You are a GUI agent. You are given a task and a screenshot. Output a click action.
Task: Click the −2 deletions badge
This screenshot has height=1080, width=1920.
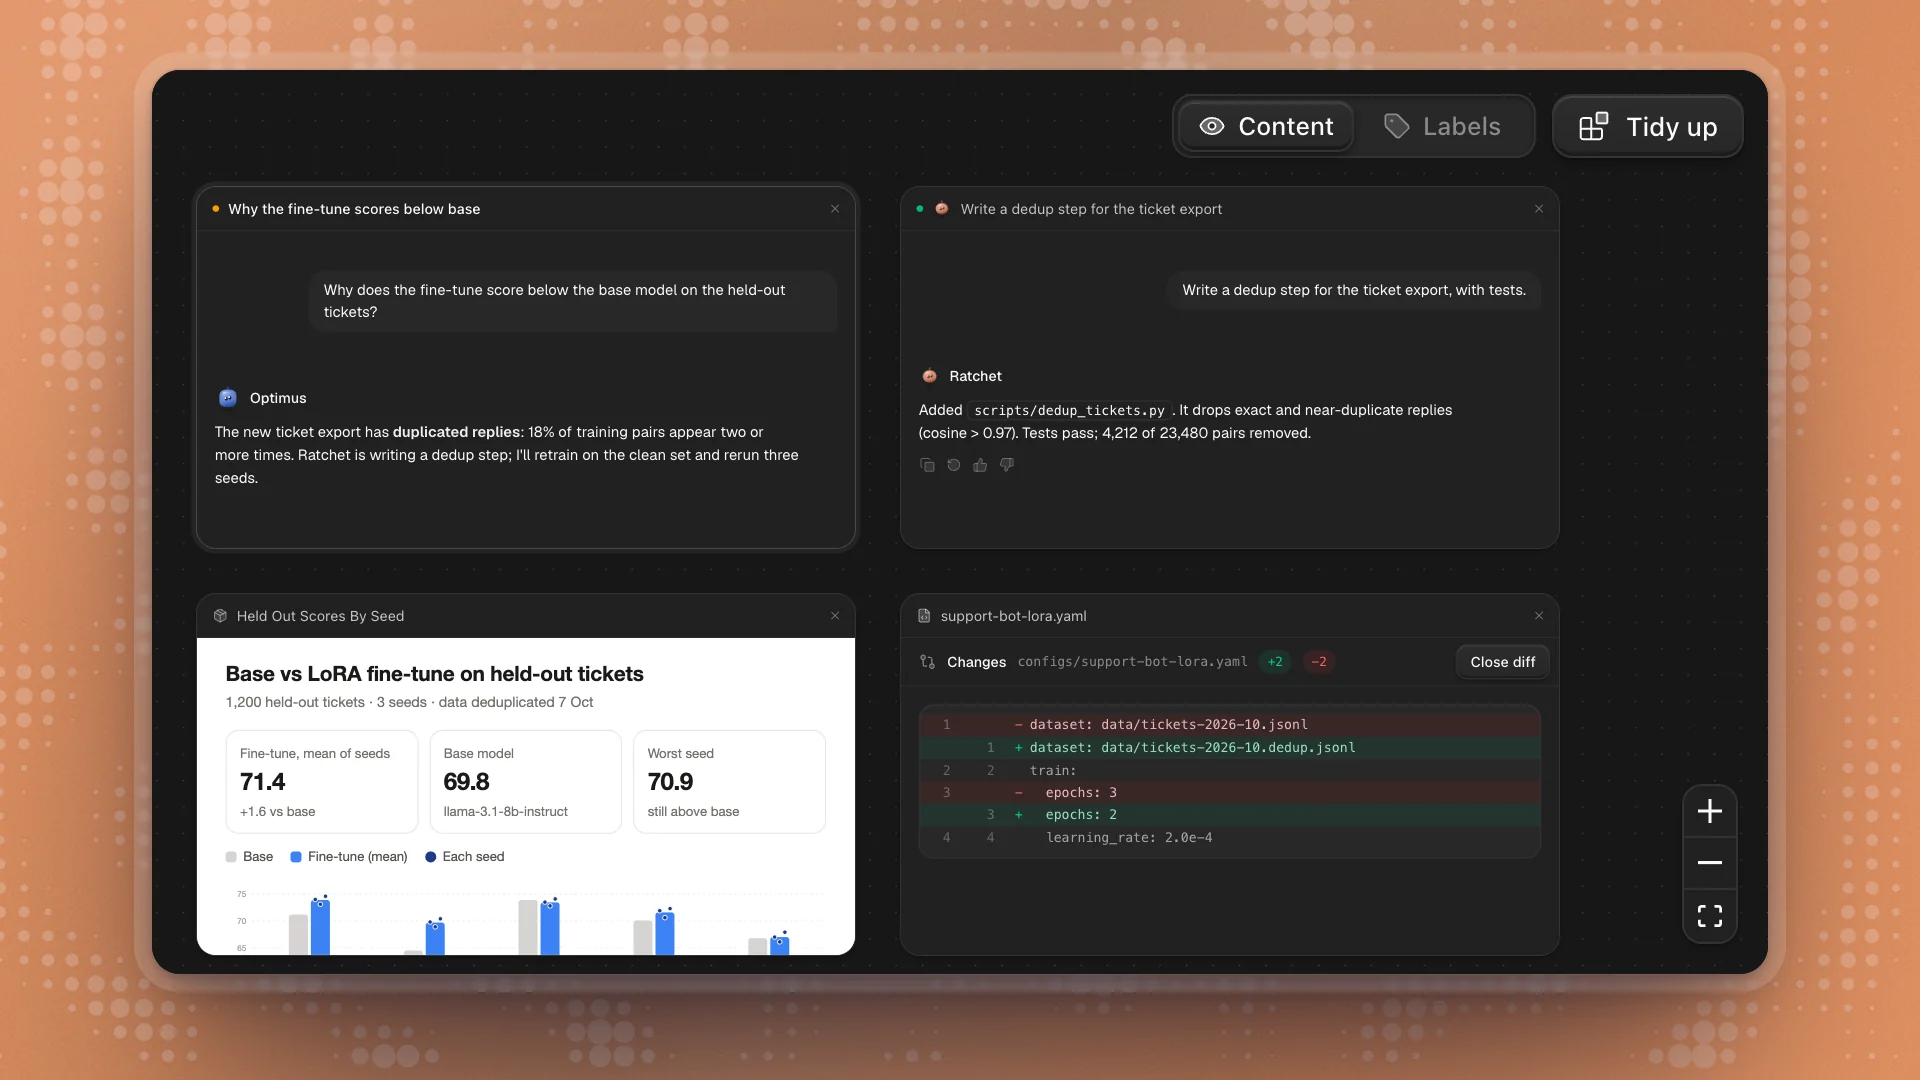[1319, 662]
